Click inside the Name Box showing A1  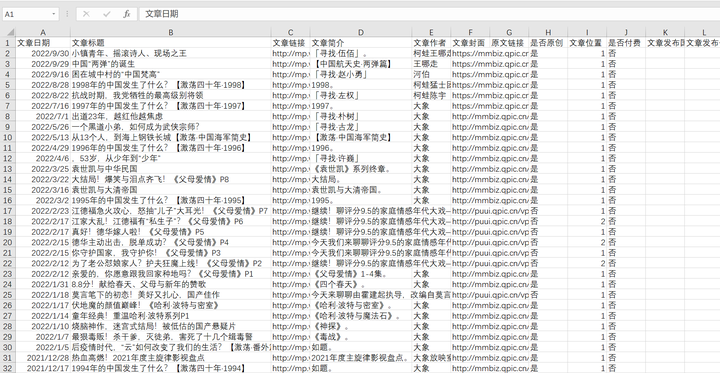[27, 14]
